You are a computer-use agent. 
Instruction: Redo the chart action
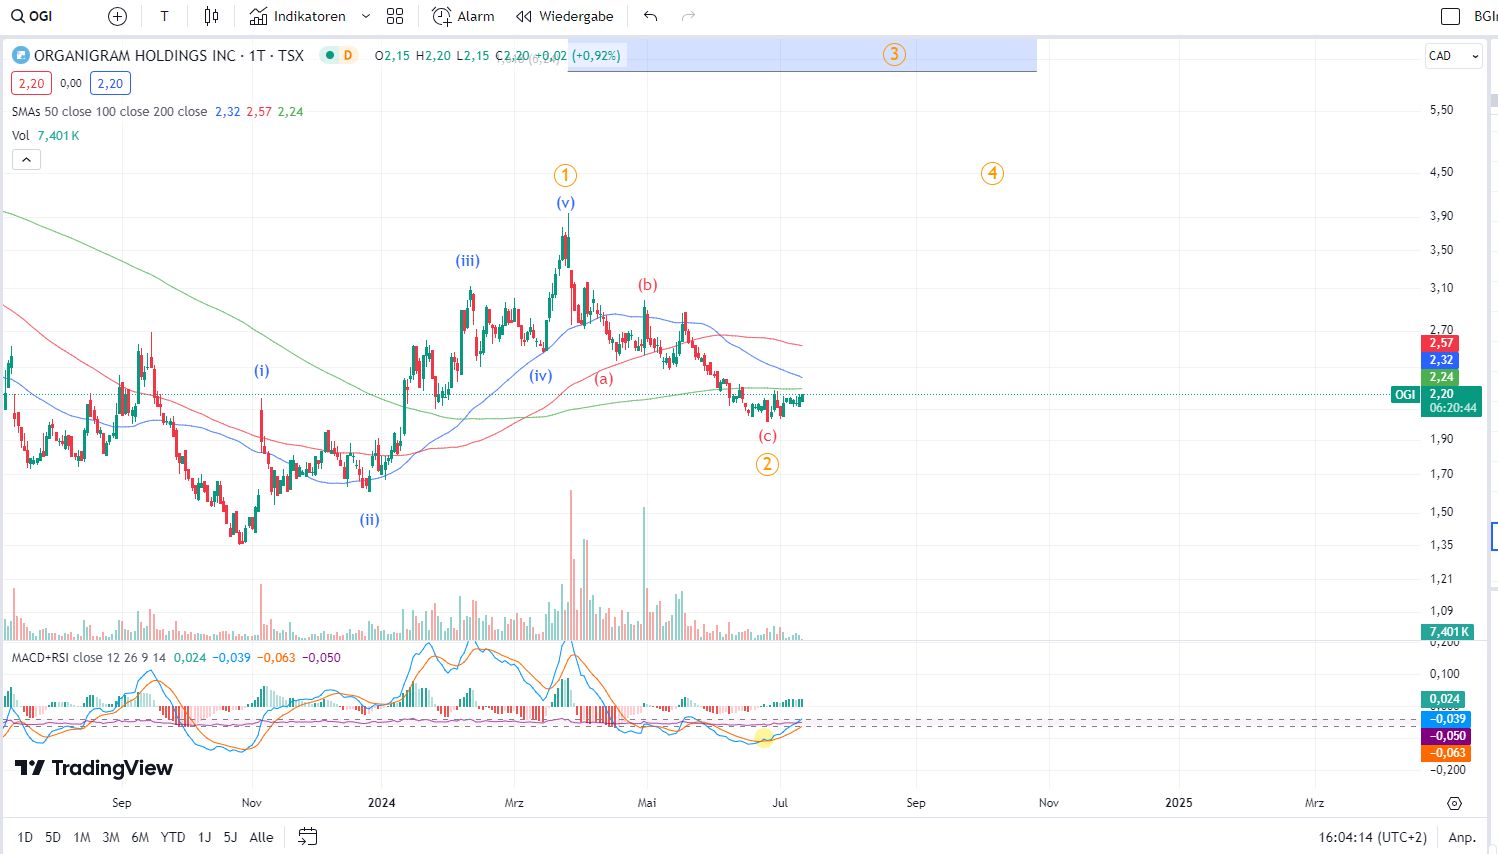(x=688, y=16)
